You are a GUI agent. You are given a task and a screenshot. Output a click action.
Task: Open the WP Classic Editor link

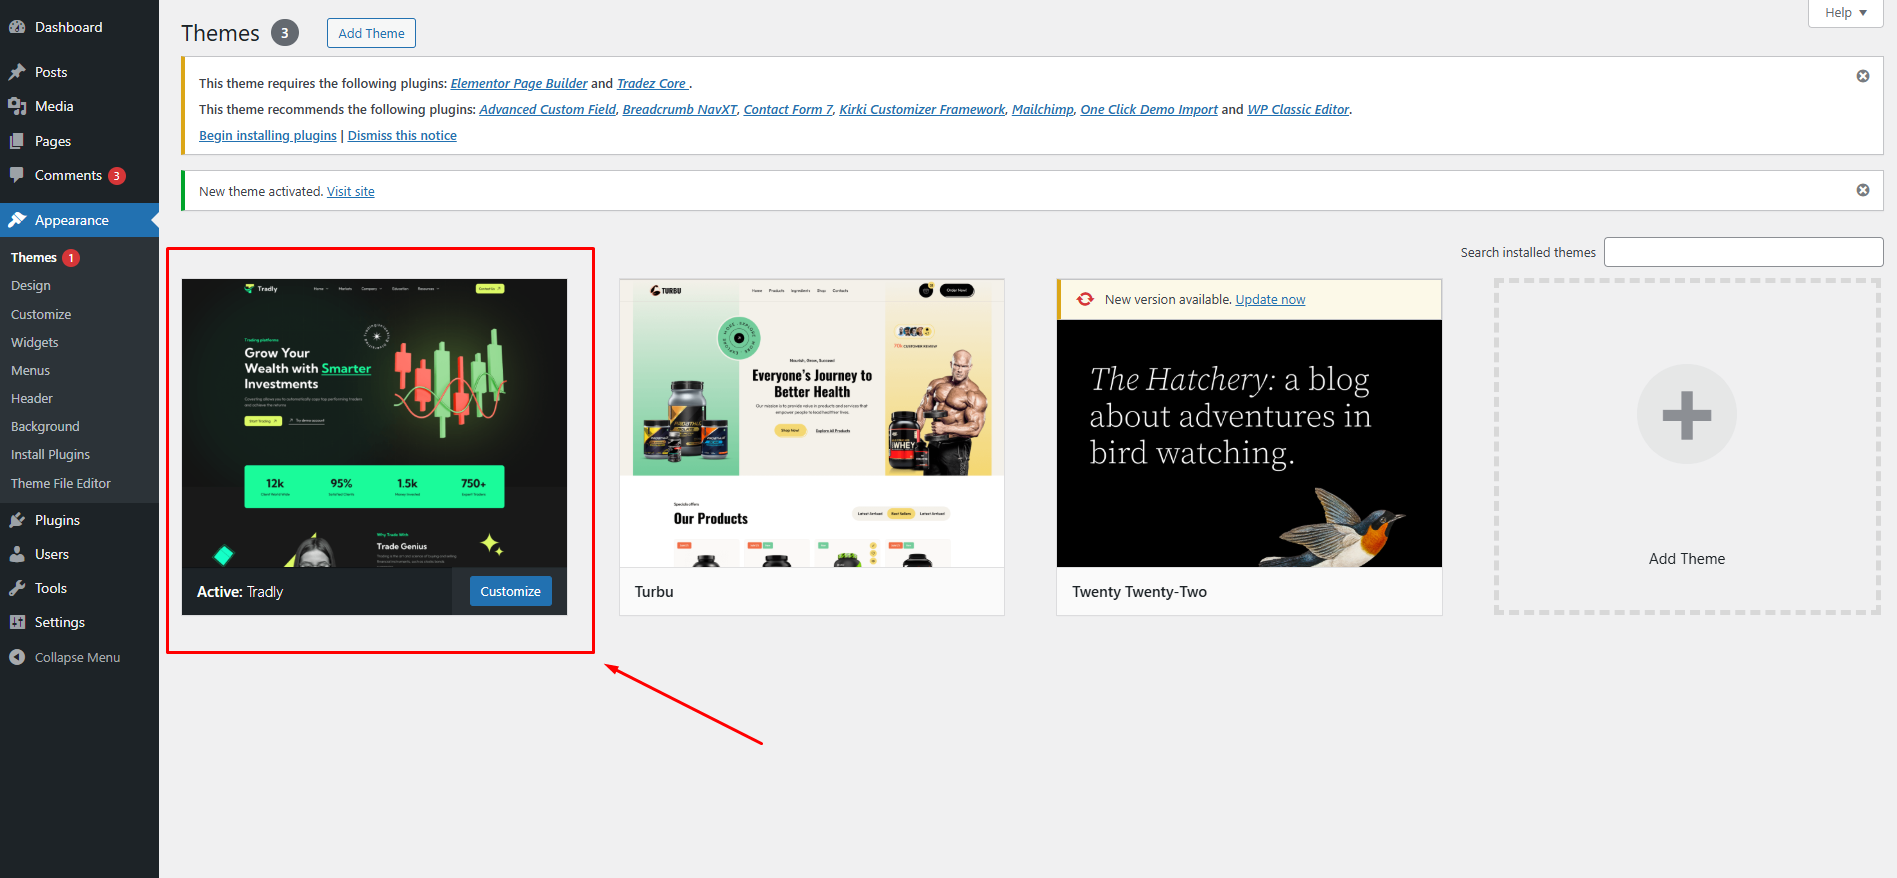(x=1298, y=110)
